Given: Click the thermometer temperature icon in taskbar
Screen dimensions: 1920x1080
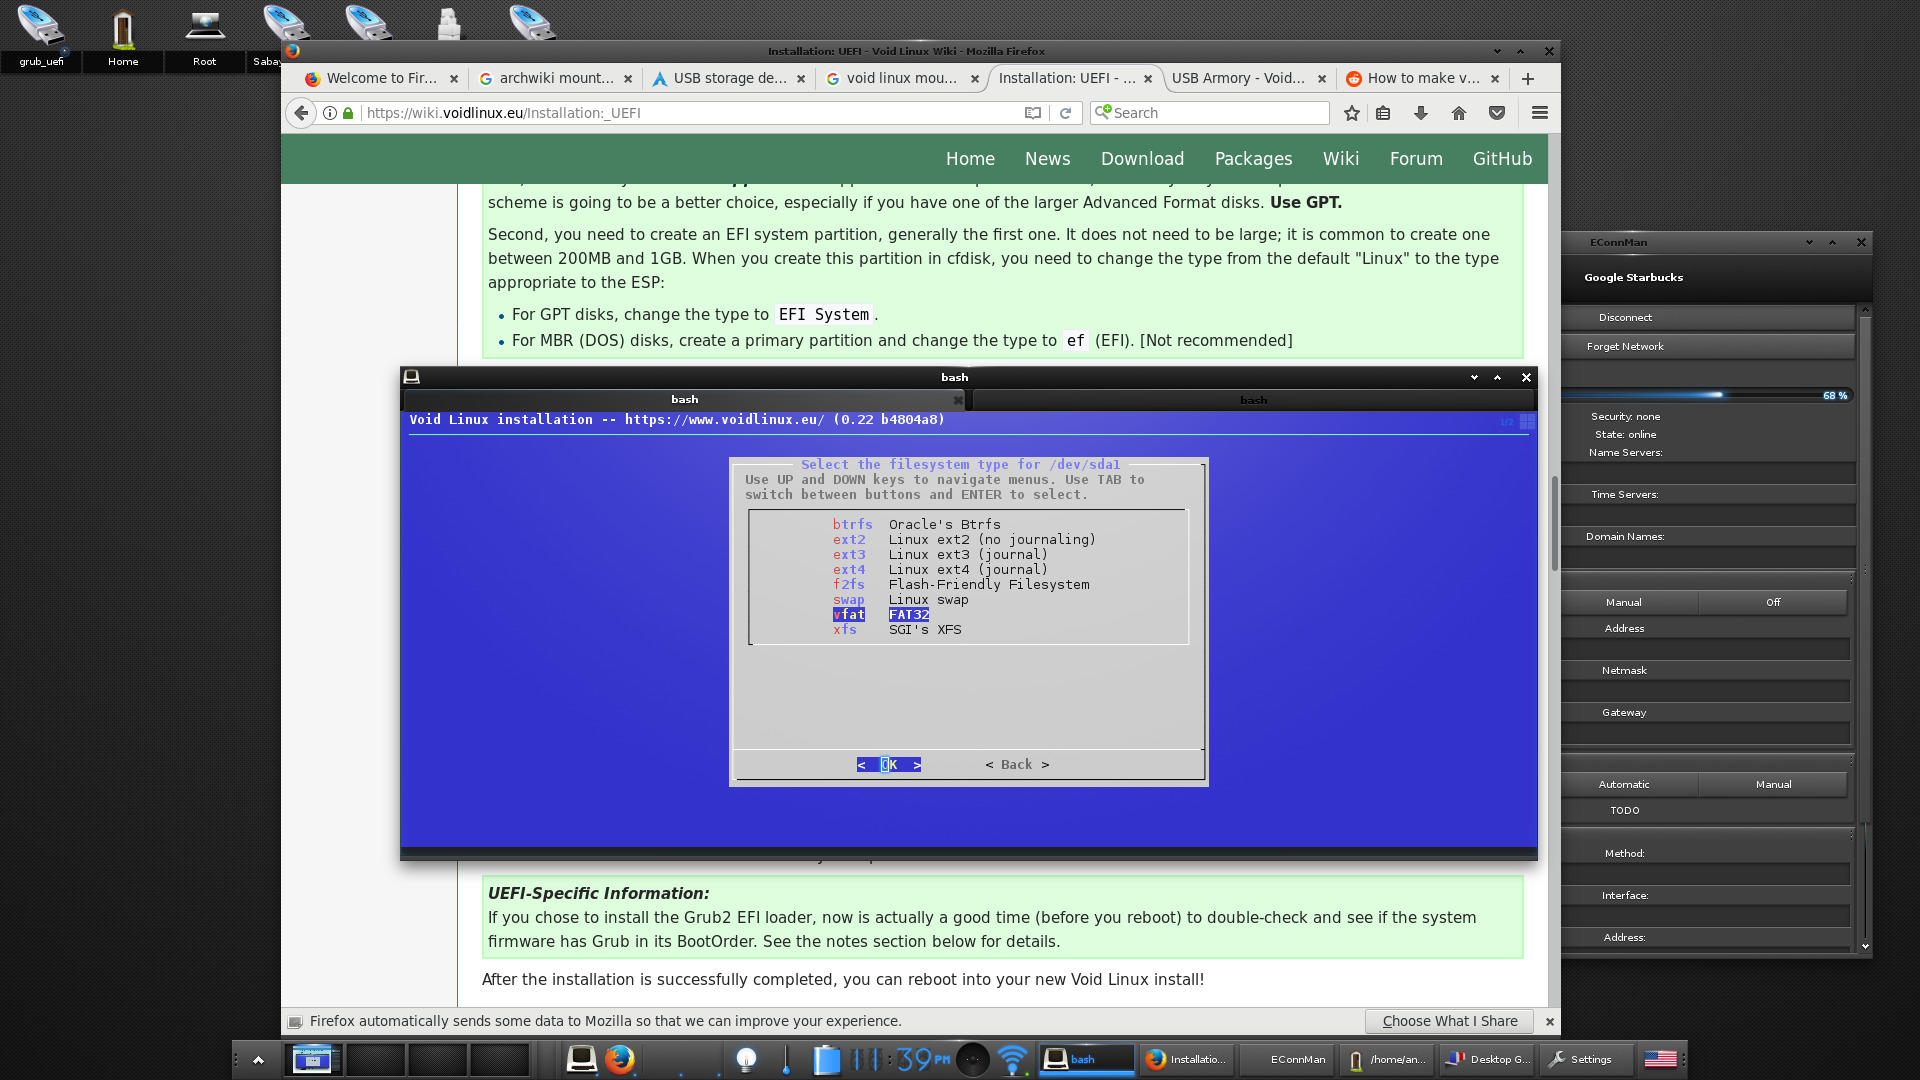Looking at the screenshot, I should click(786, 1059).
